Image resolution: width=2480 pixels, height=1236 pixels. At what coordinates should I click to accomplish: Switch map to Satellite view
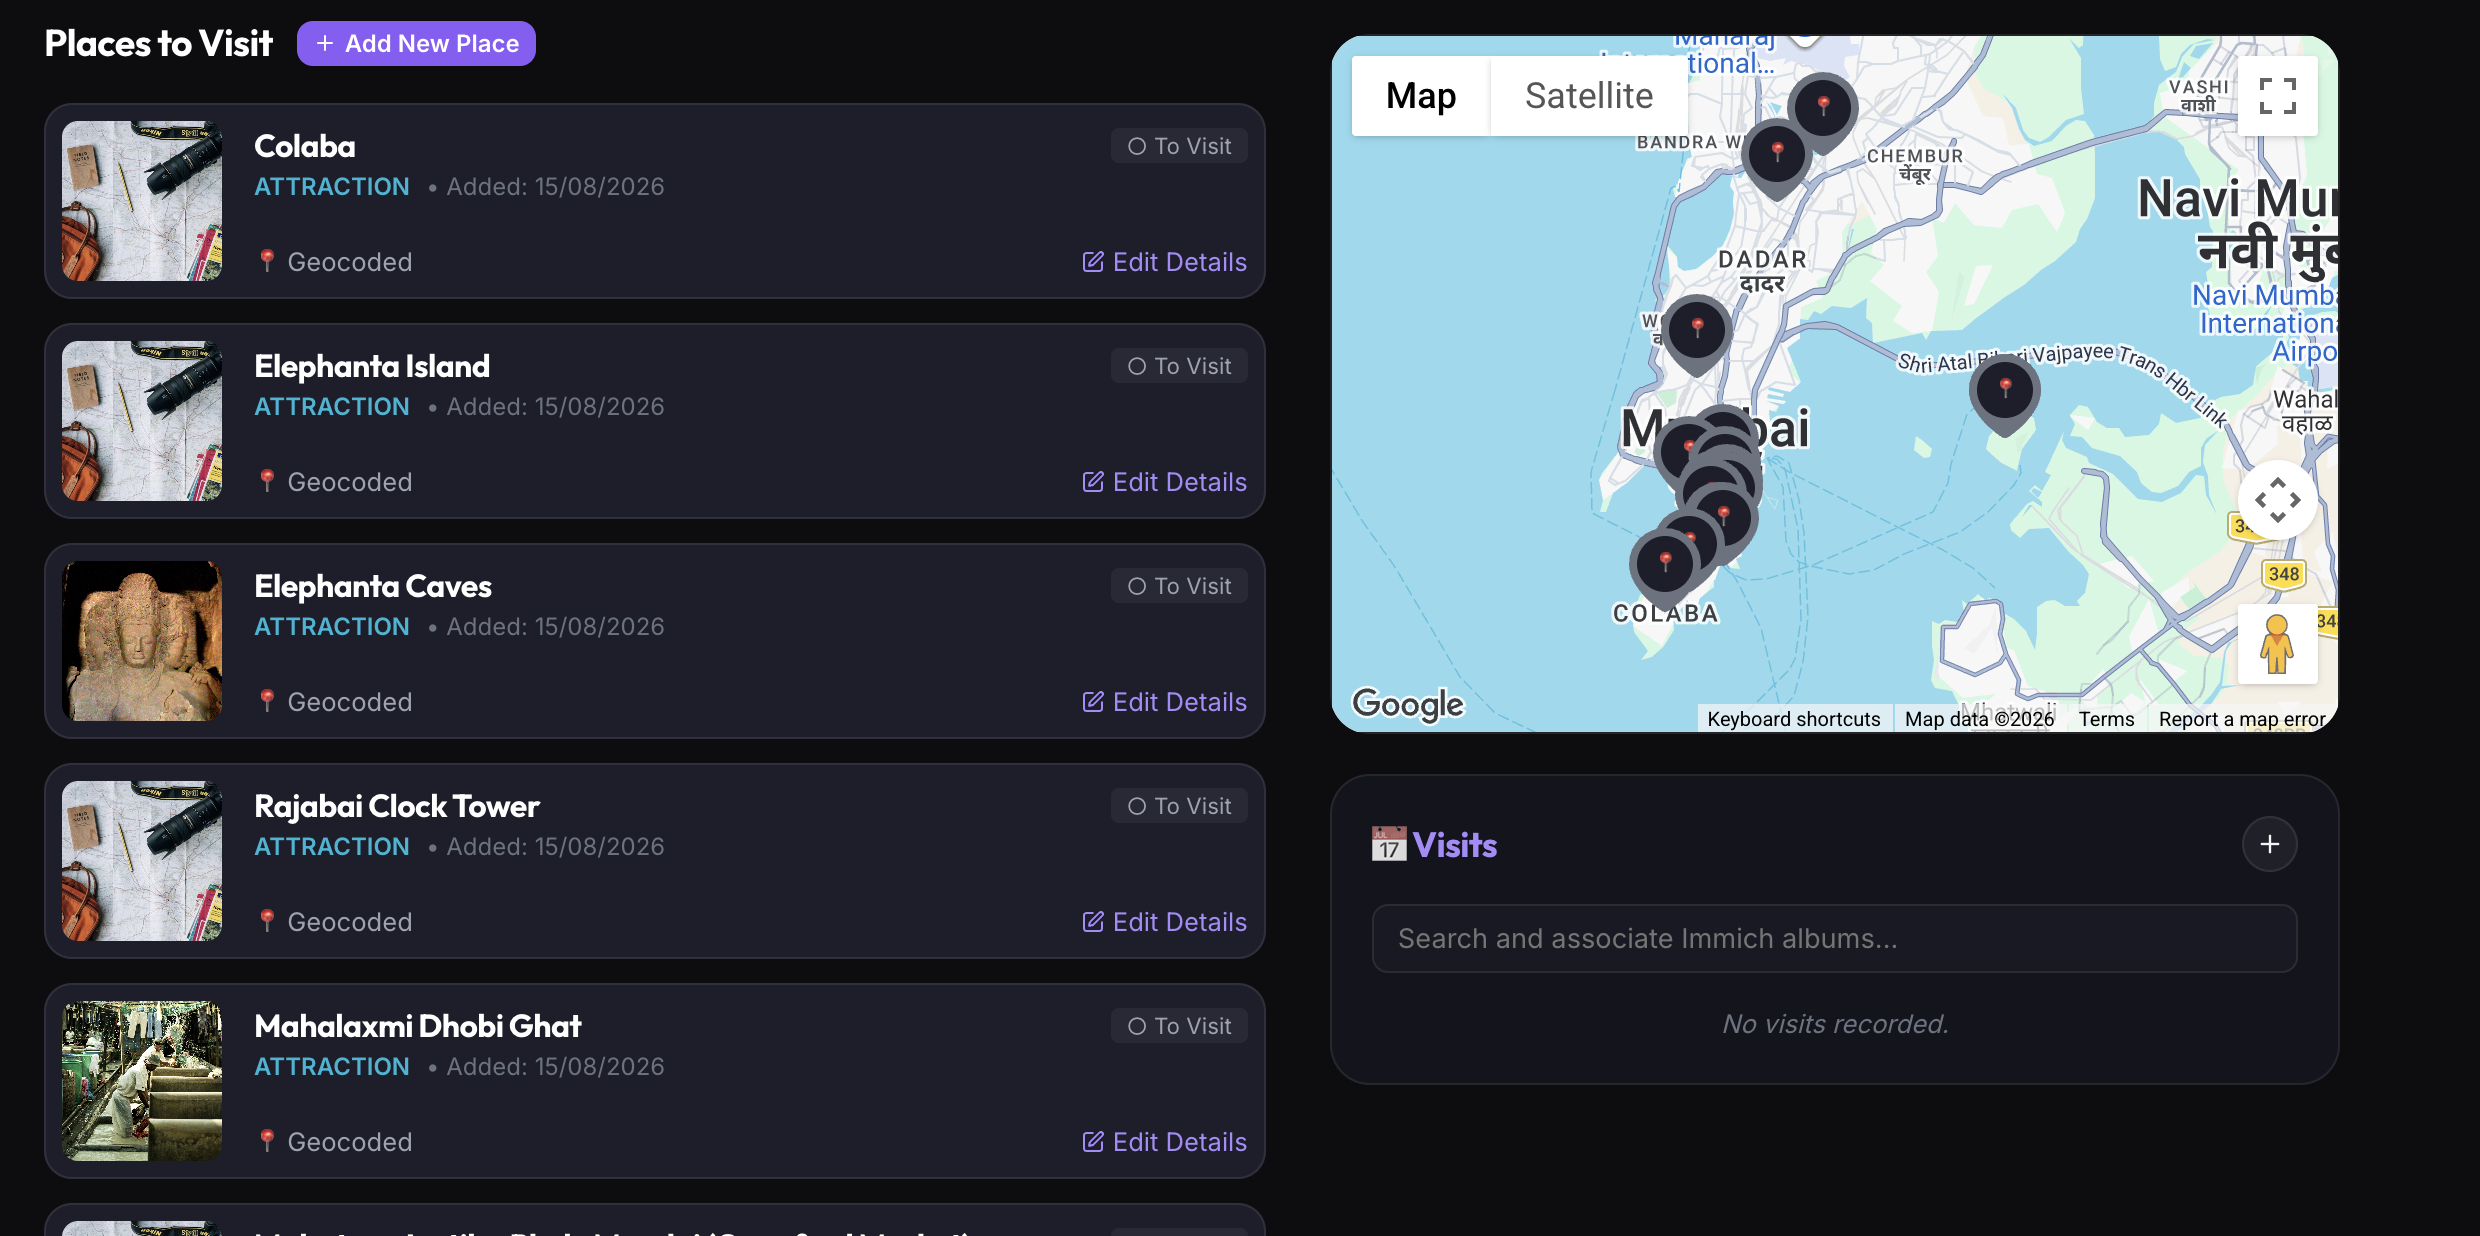1589,96
